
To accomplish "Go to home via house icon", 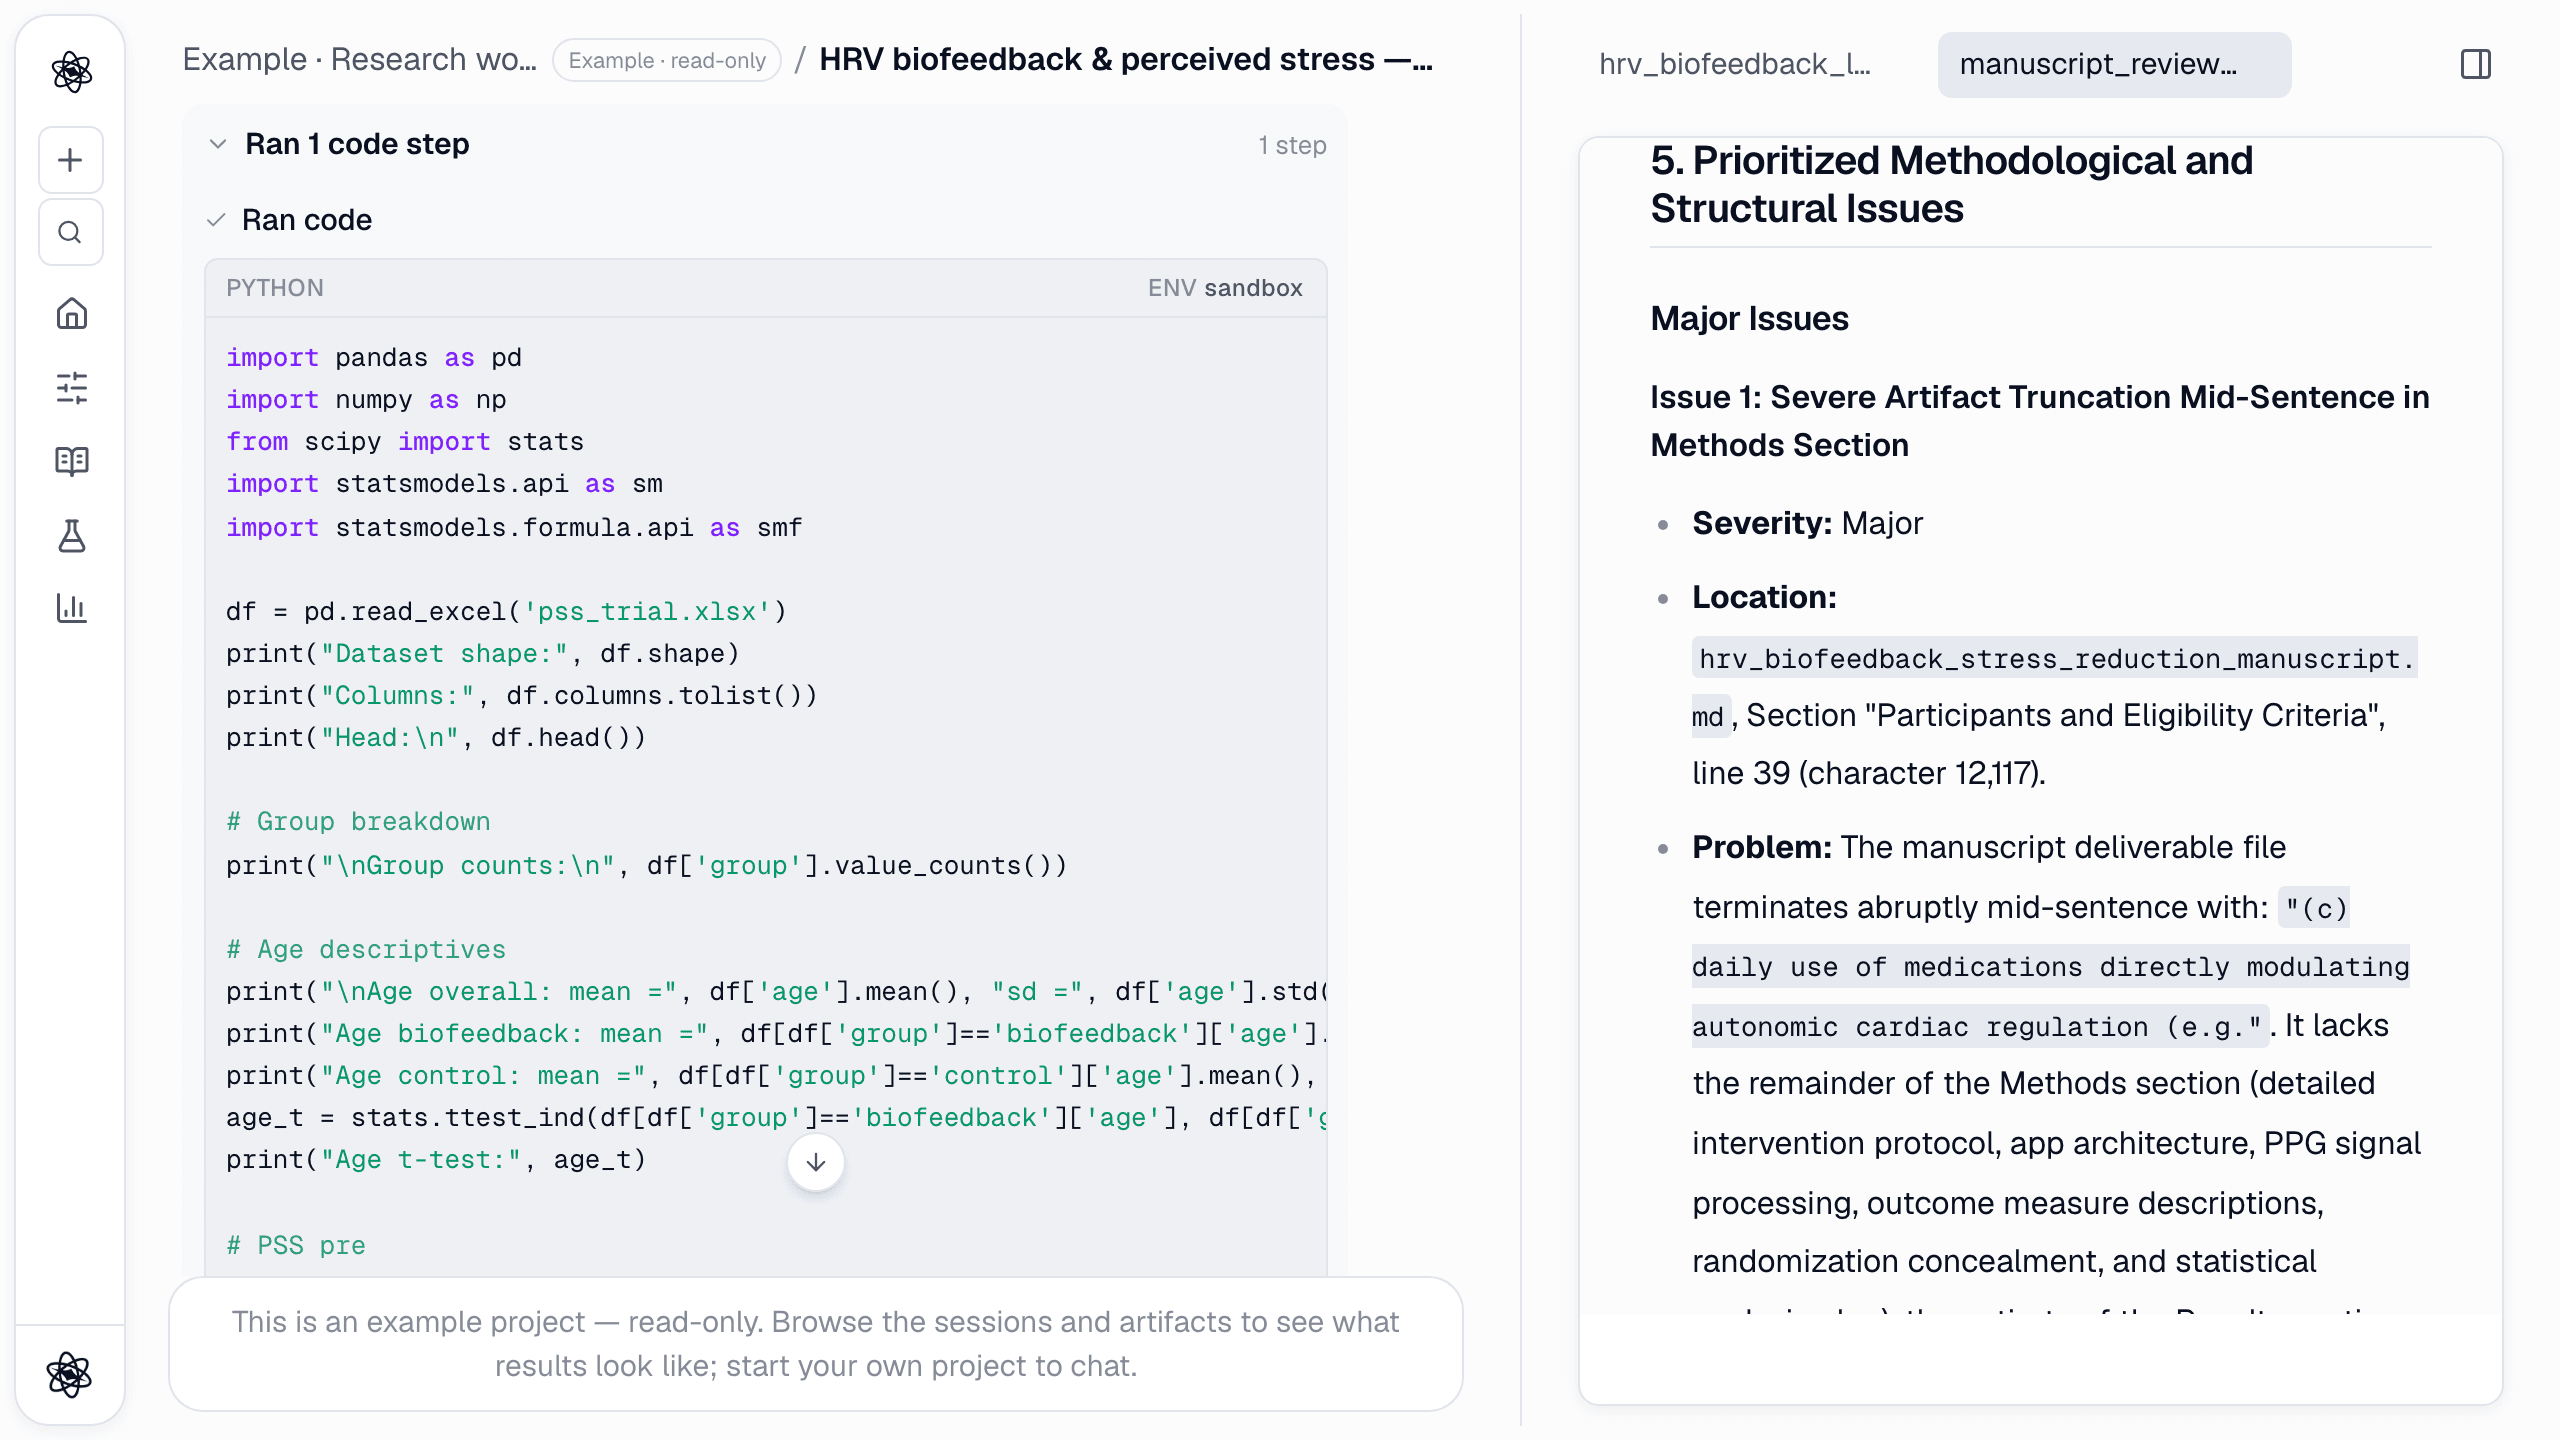I will point(71,314).
